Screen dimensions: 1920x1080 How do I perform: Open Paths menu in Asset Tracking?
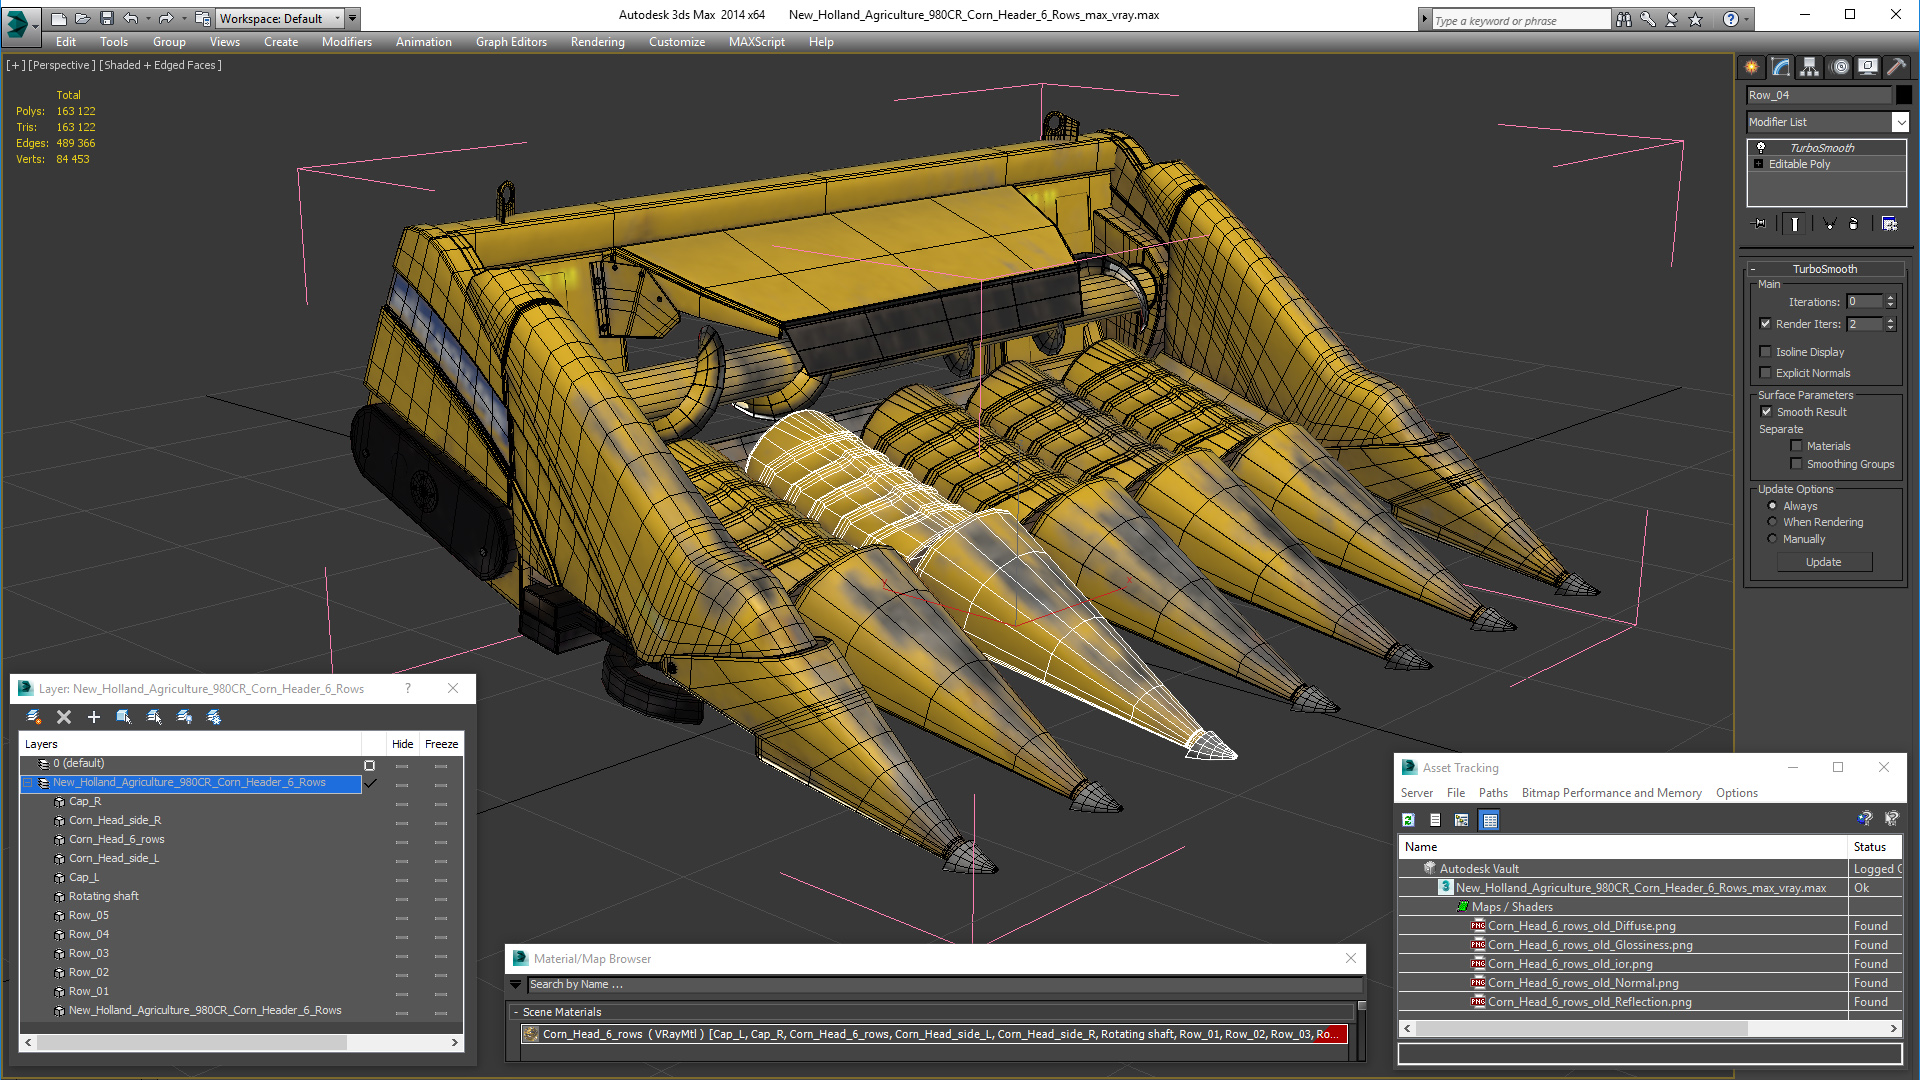[x=1493, y=793]
